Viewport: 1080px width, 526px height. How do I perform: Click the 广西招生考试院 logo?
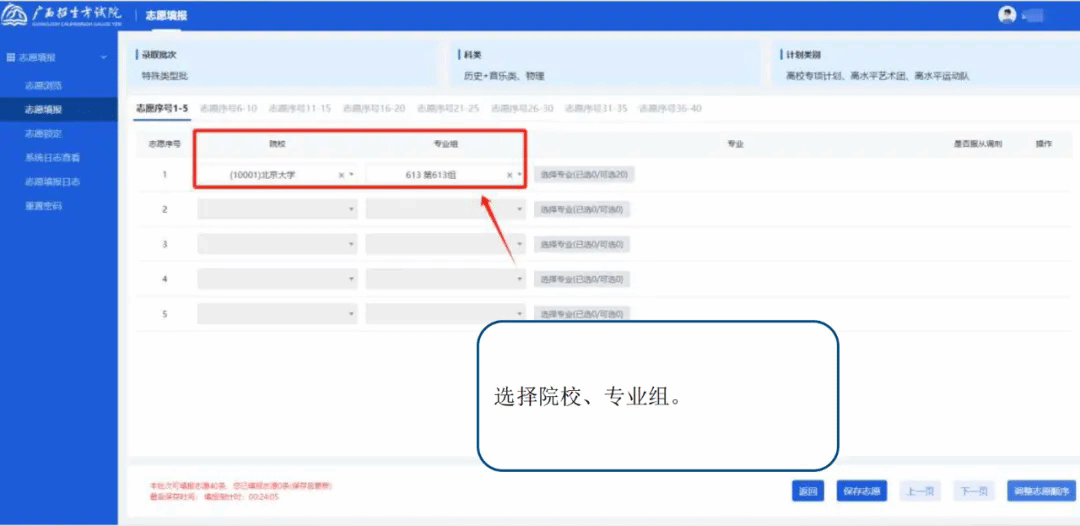[x=62, y=16]
